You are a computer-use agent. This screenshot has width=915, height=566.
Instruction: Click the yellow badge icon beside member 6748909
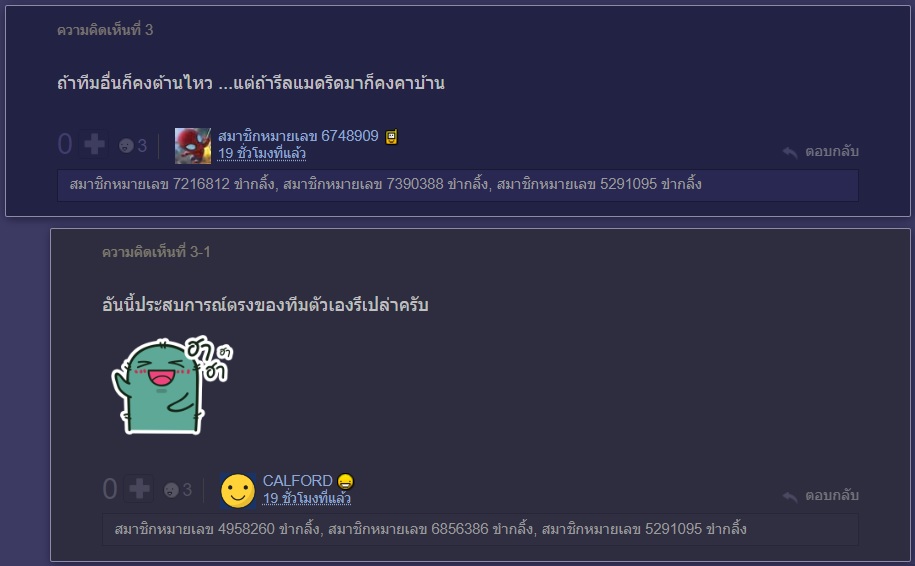(x=391, y=137)
